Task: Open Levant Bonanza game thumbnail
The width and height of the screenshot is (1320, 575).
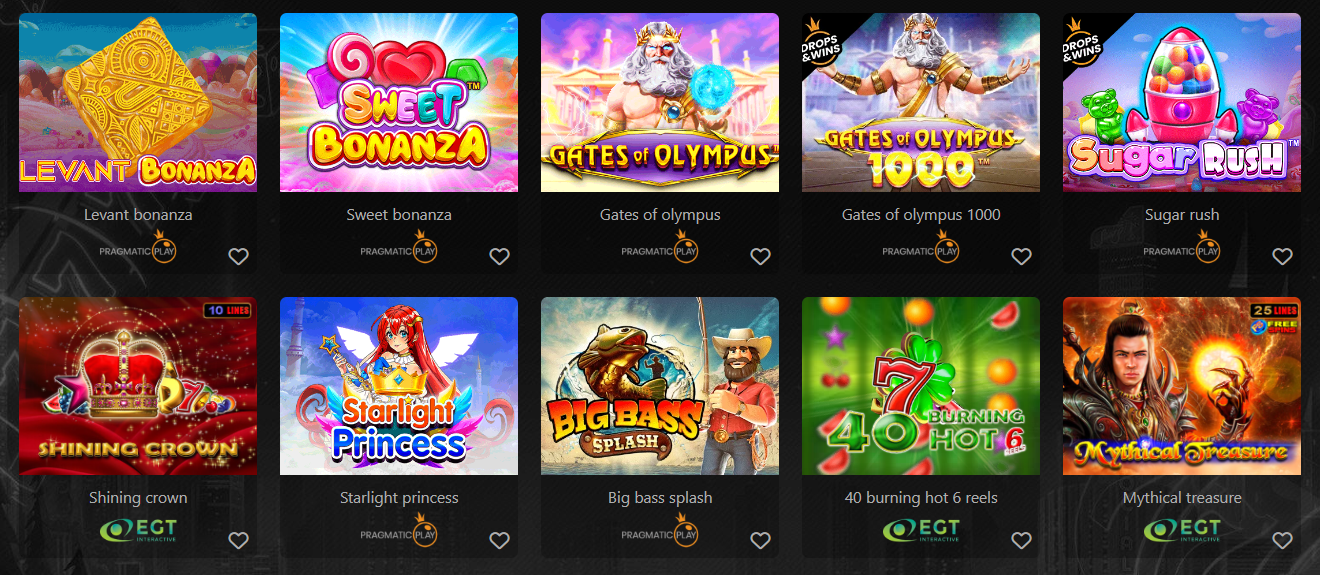Action: click(138, 102)
